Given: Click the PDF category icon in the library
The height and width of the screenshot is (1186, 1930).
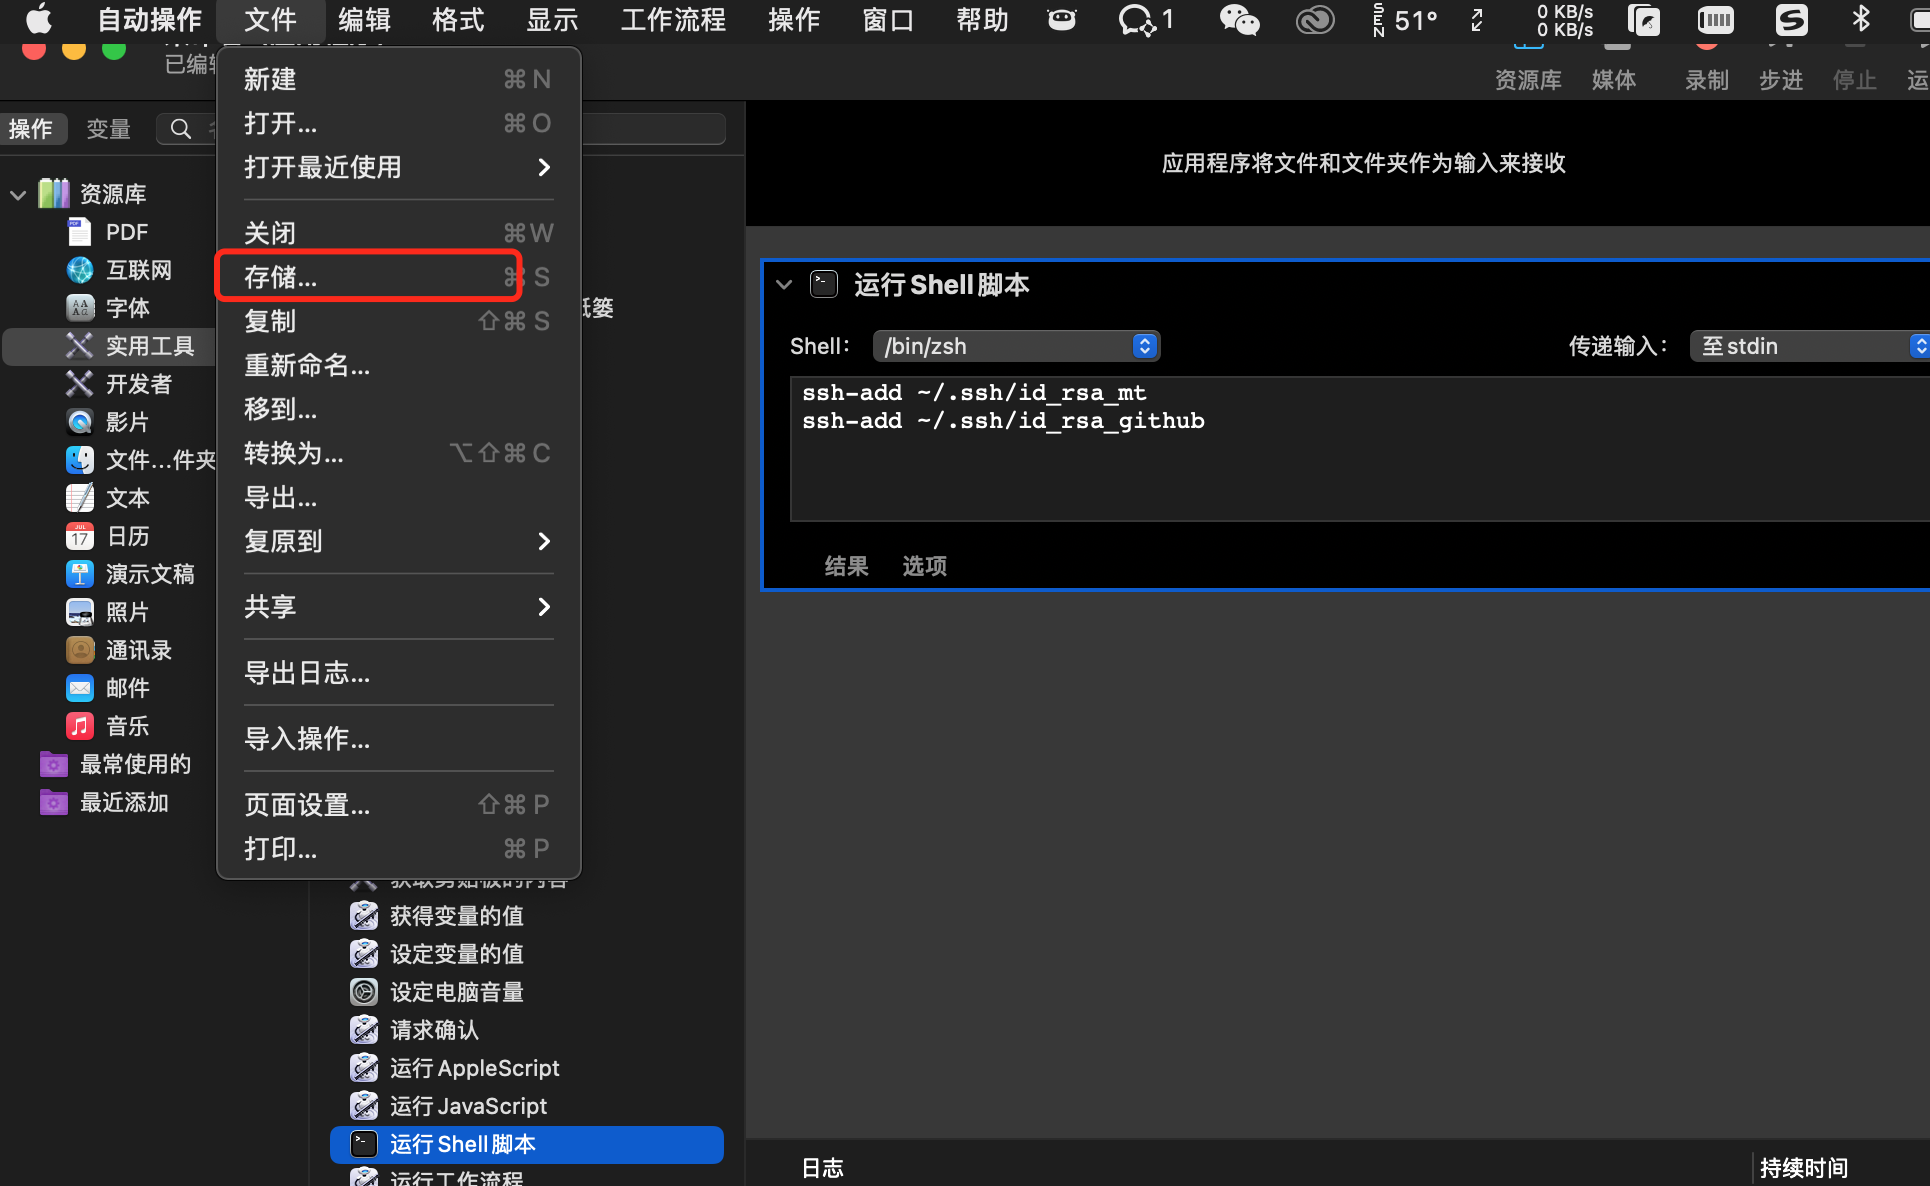Looking at the screenshot, I should point(79,232).
